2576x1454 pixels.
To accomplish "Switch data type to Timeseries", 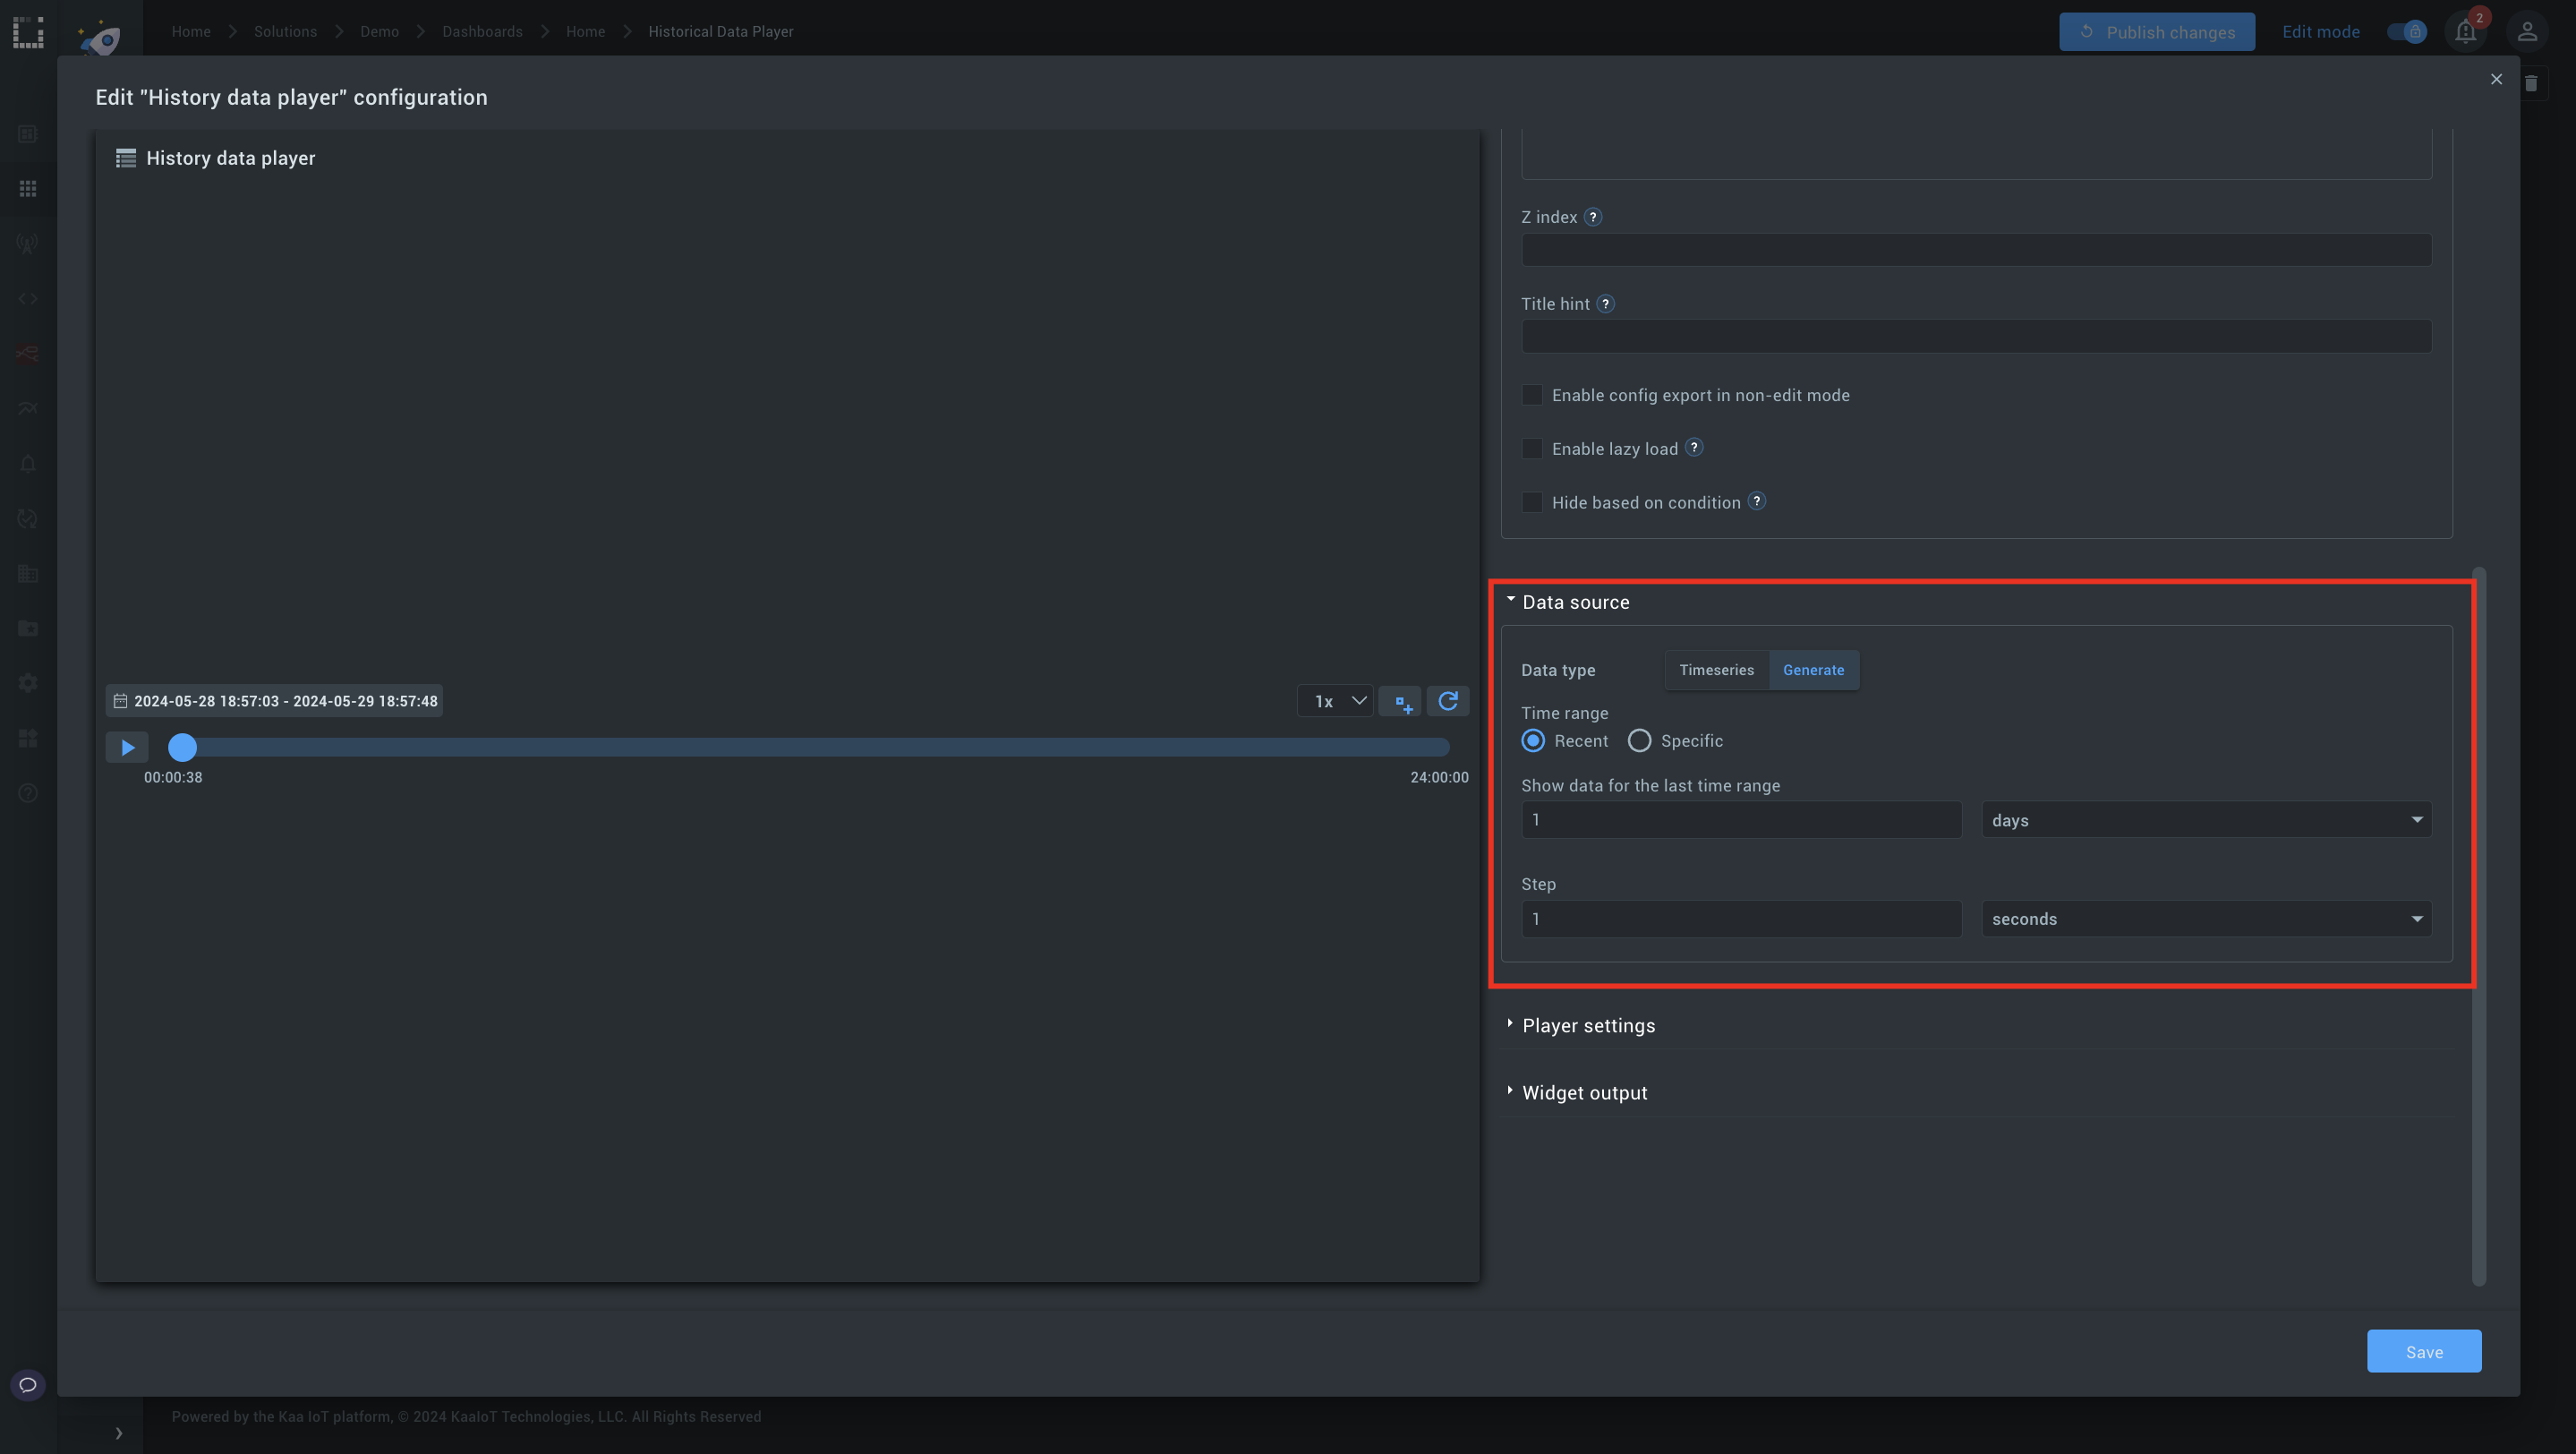I will pyautogui.click(x=1716, y=670).
